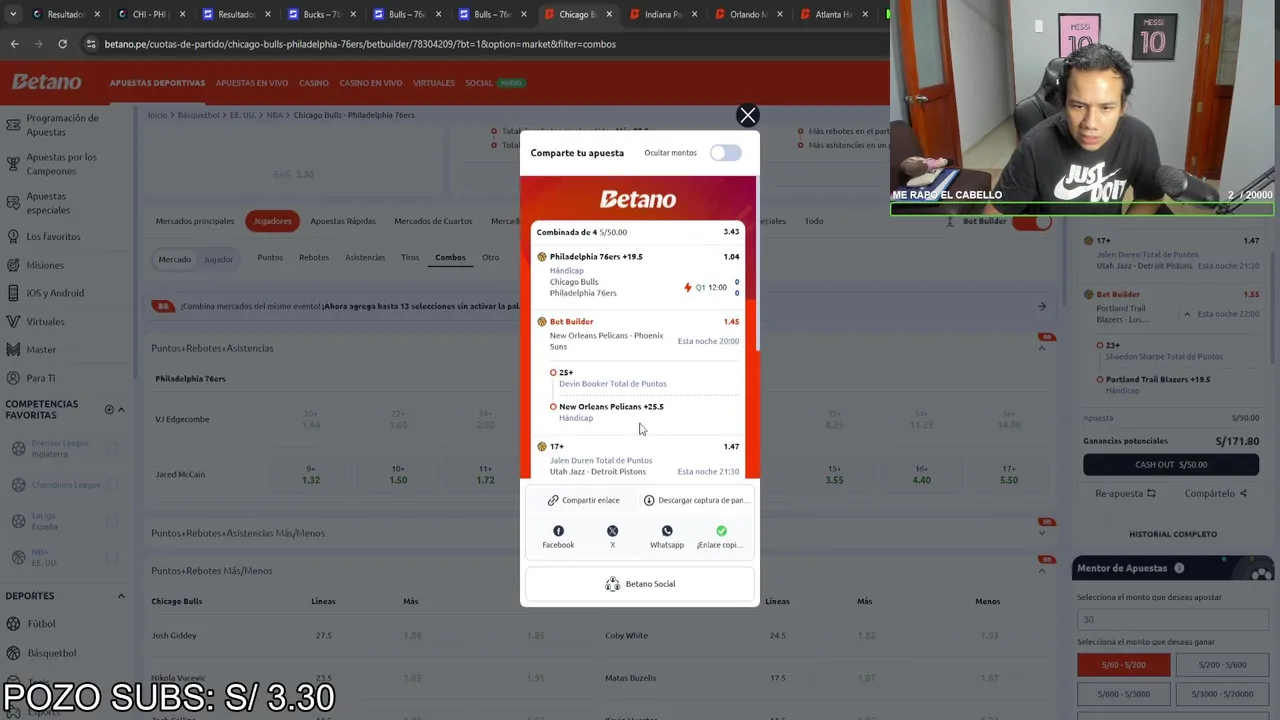The width and height of the screenshot is (1280, 720).
Task: Check the LaLiga España checkbox
Action: (x=112, y=521)
